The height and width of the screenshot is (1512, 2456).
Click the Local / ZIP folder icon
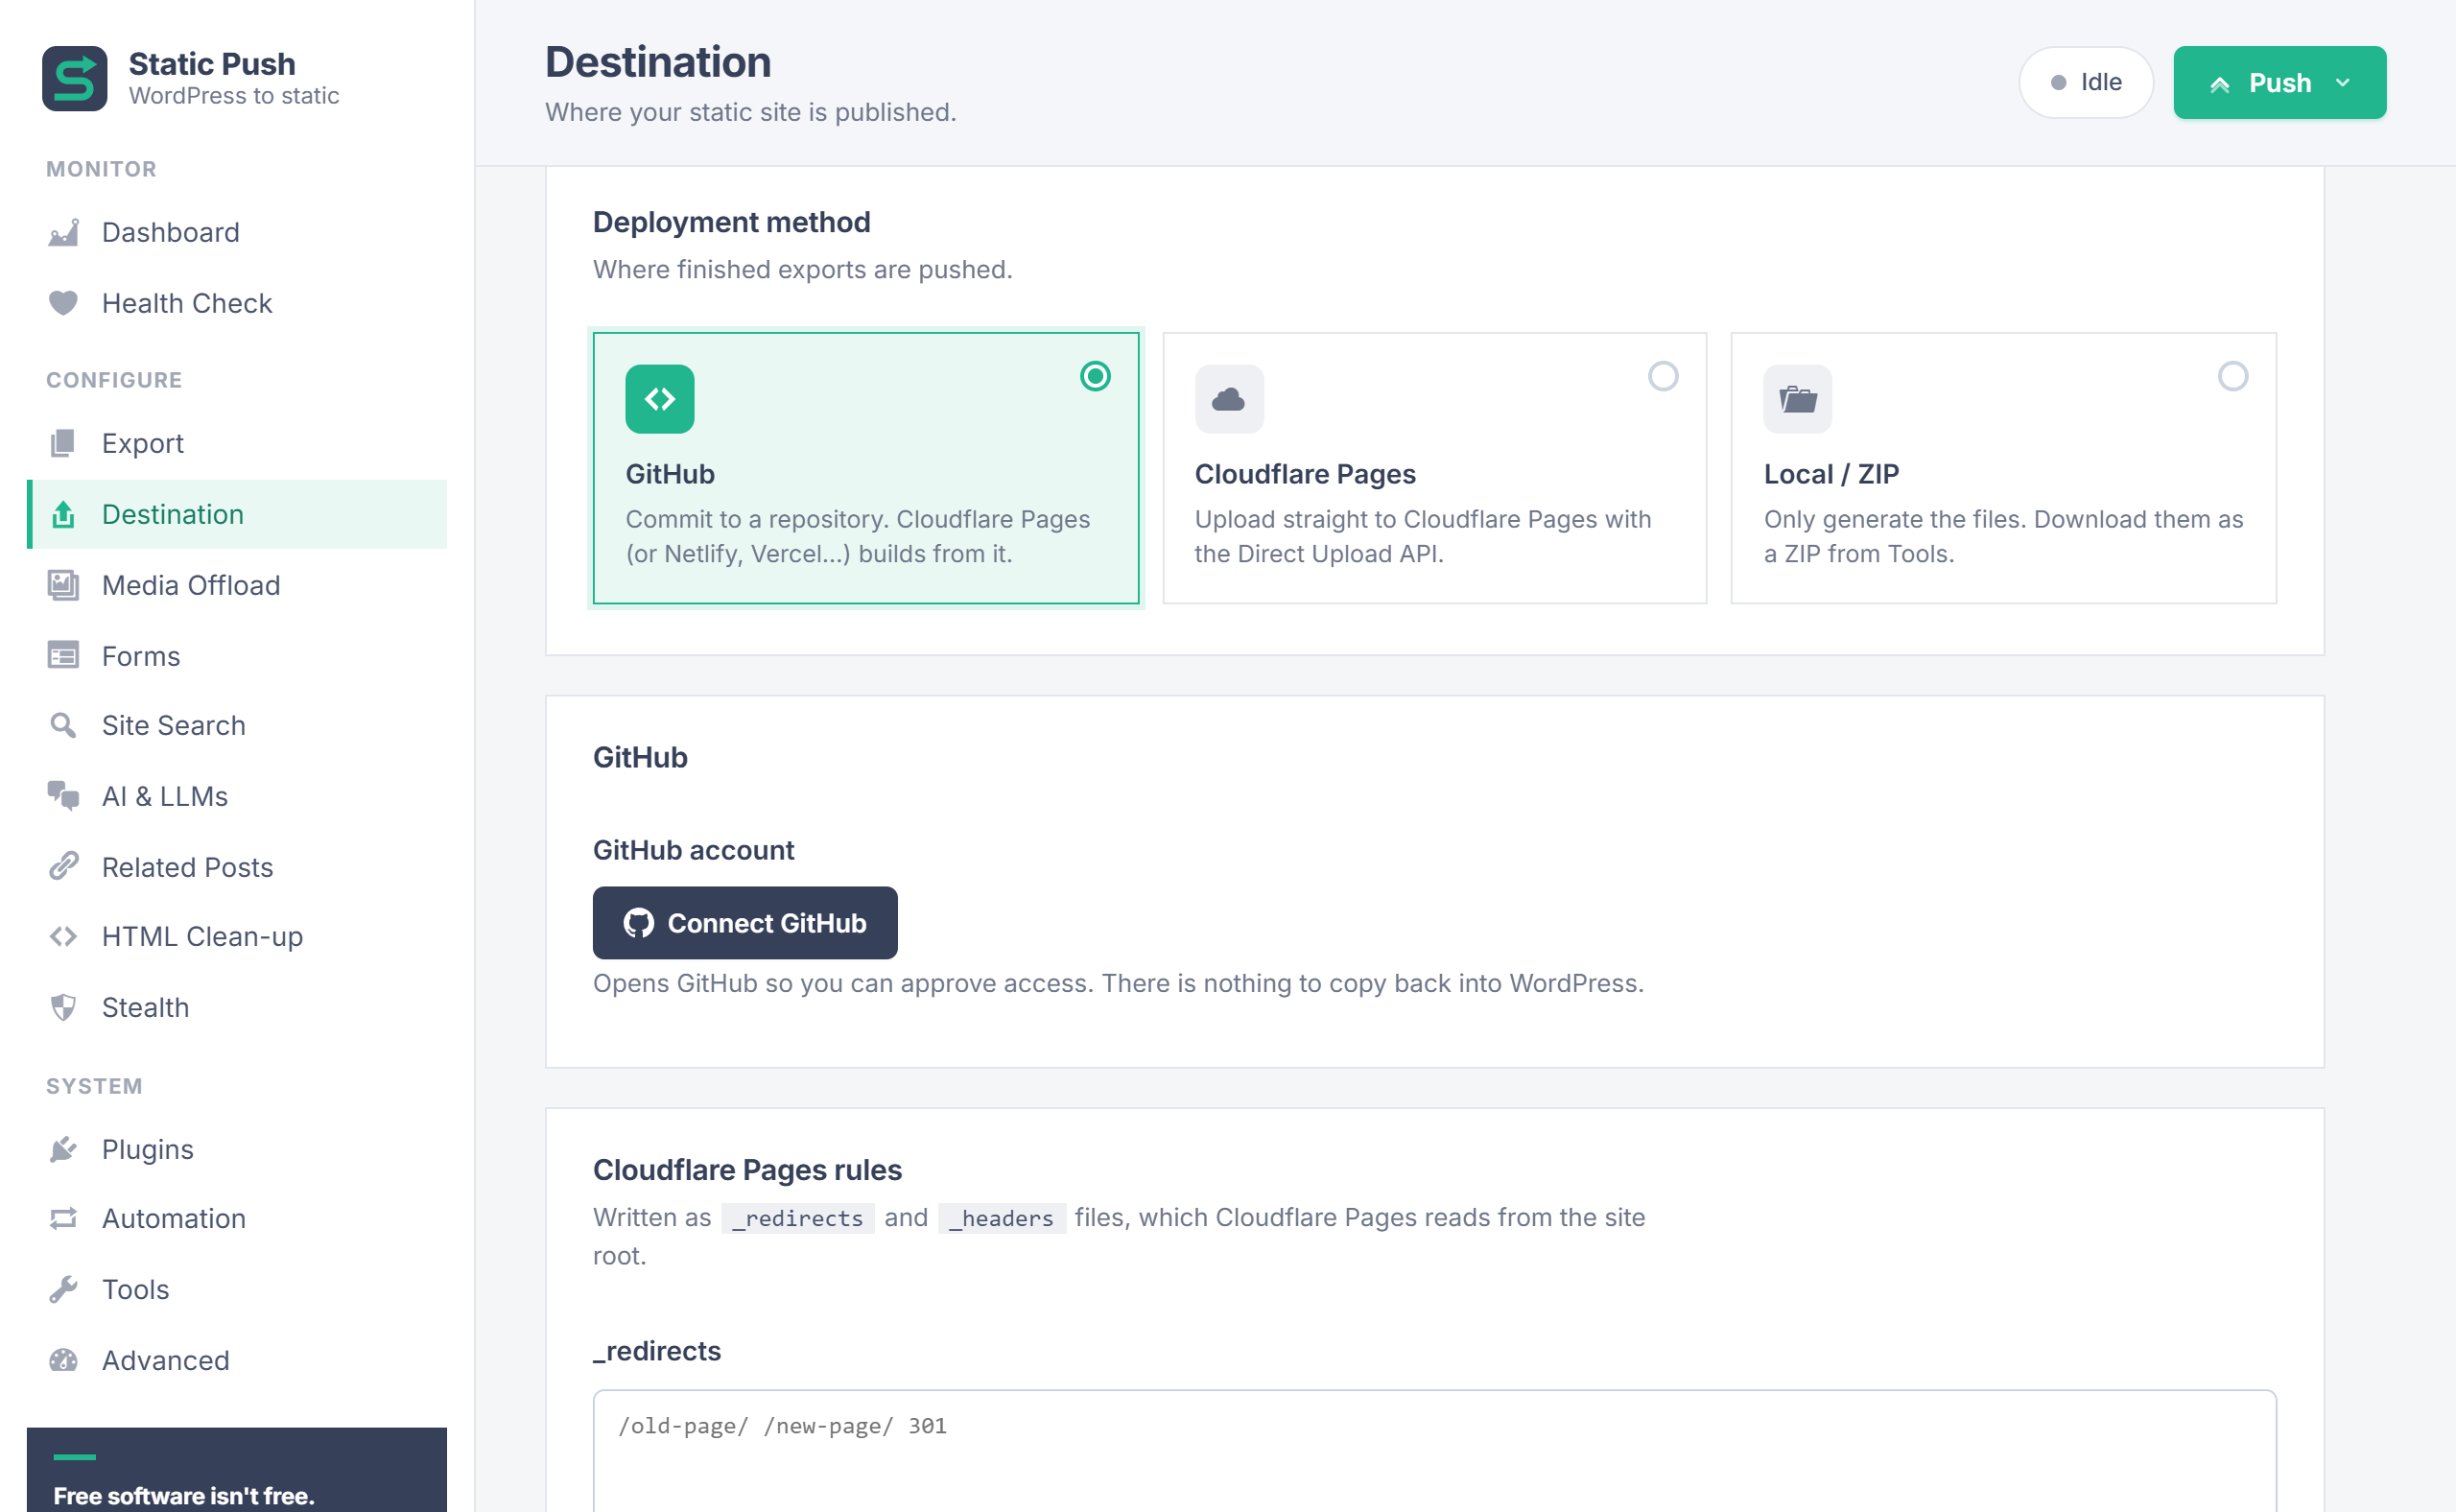pyautogui.click(x=1798, y=399)
